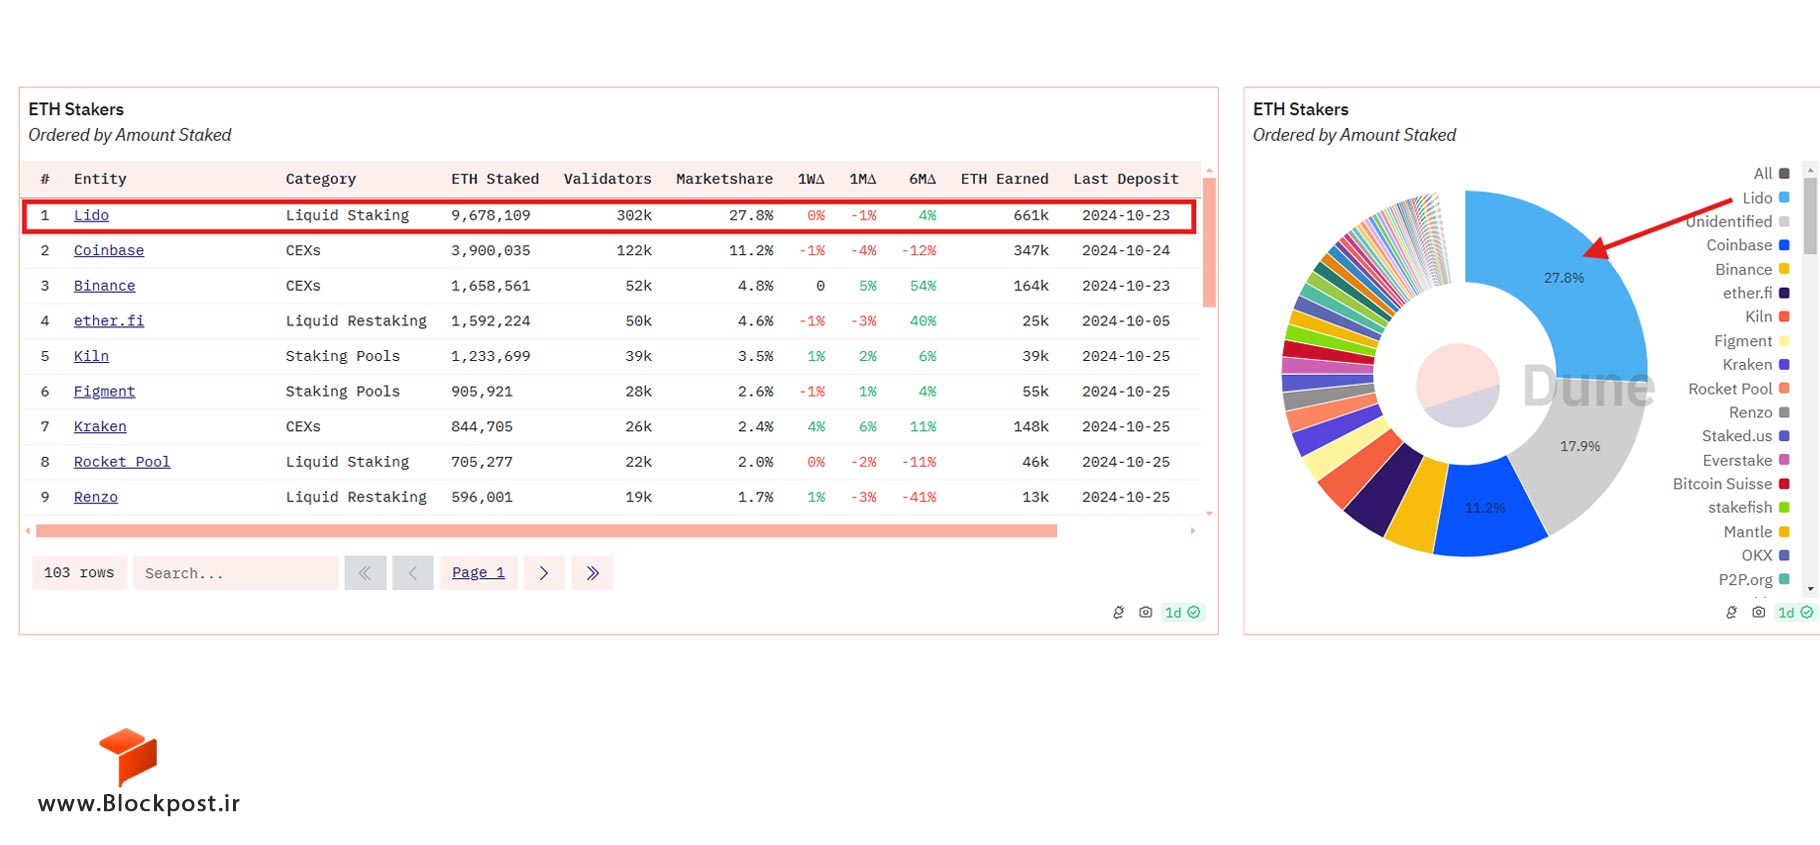Open the Page 1 selector
The width and height of the screenshot is (1820, 845).
[479, 573]
